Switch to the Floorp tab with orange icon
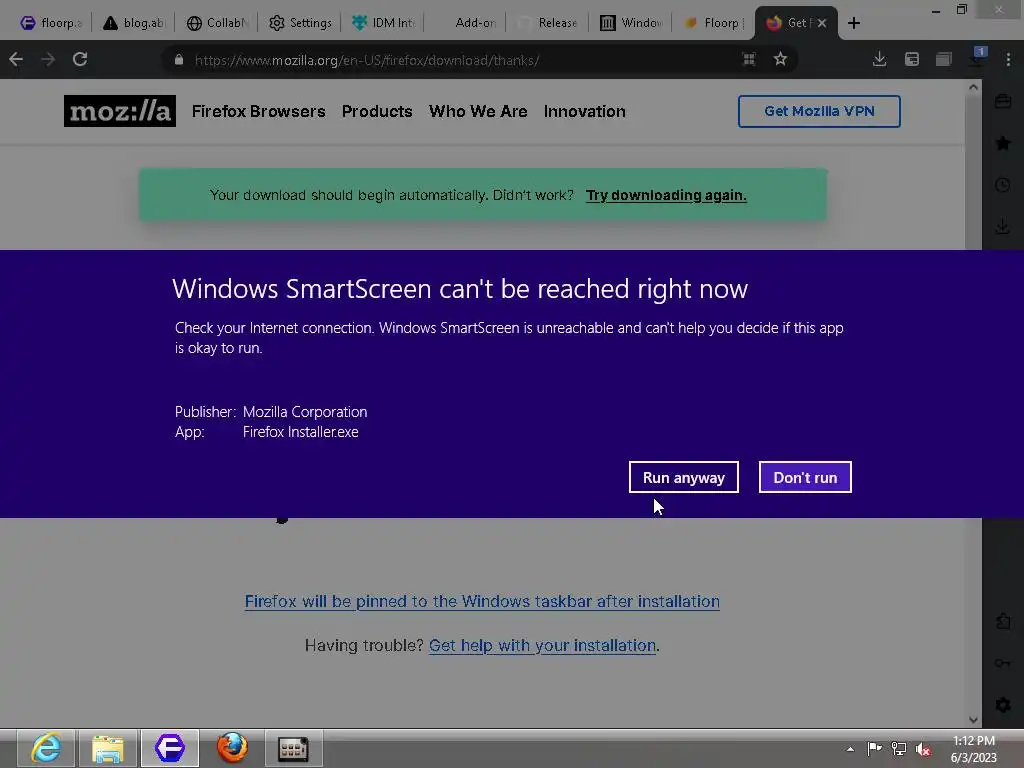This screenshot has width=1024, height=768. pyautogui.click(x=713, y=23)
